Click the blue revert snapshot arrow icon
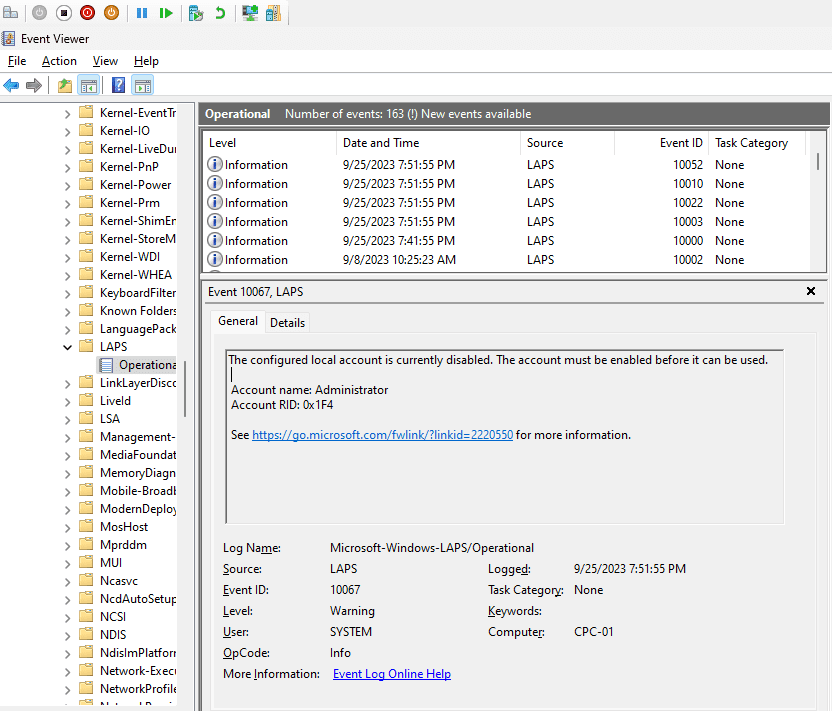The image size is (832, 711). [x=219, y=13]
